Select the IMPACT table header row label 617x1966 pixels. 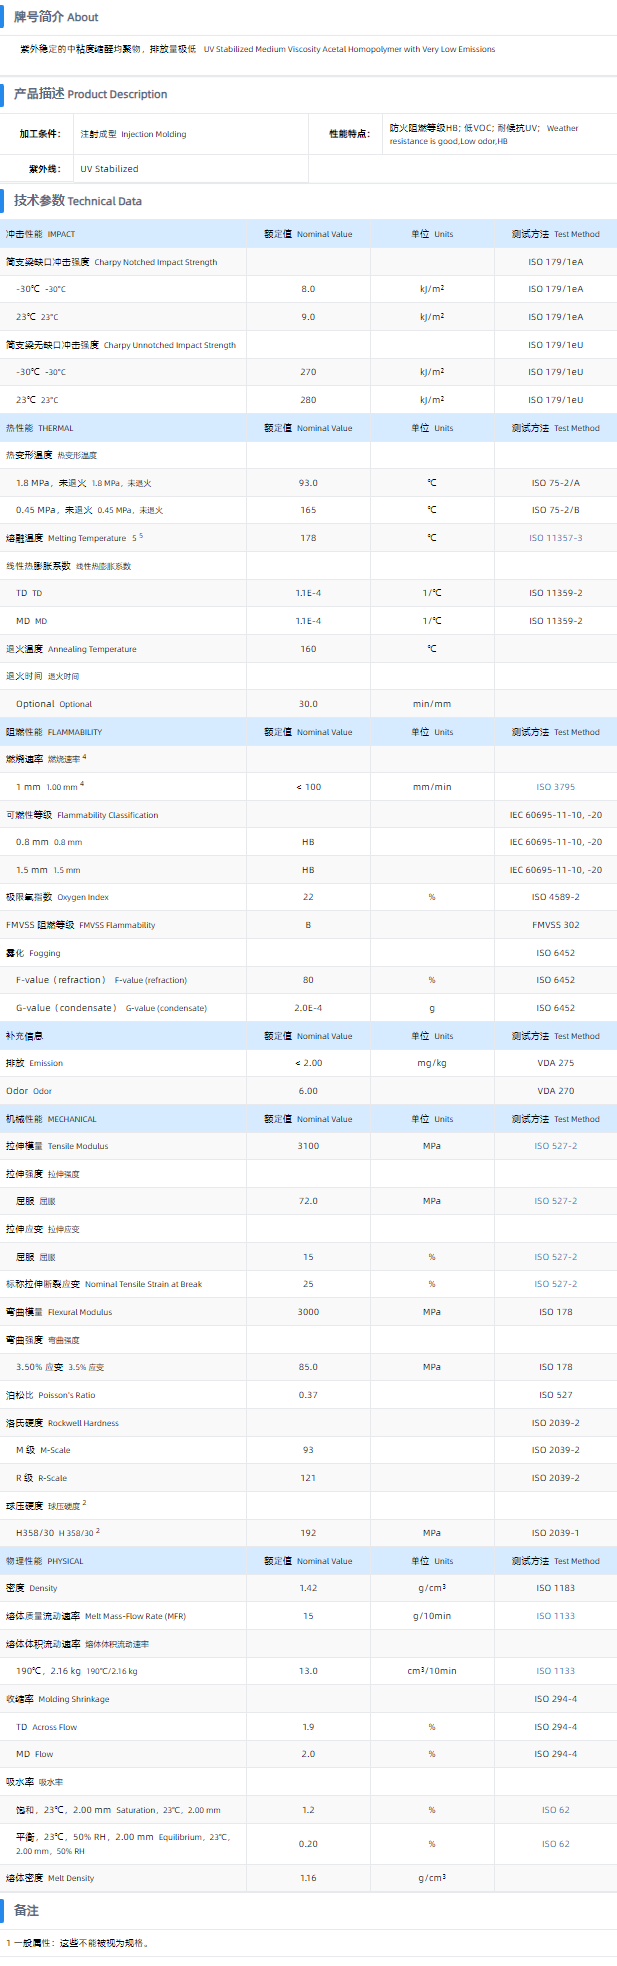coord(40,234)
